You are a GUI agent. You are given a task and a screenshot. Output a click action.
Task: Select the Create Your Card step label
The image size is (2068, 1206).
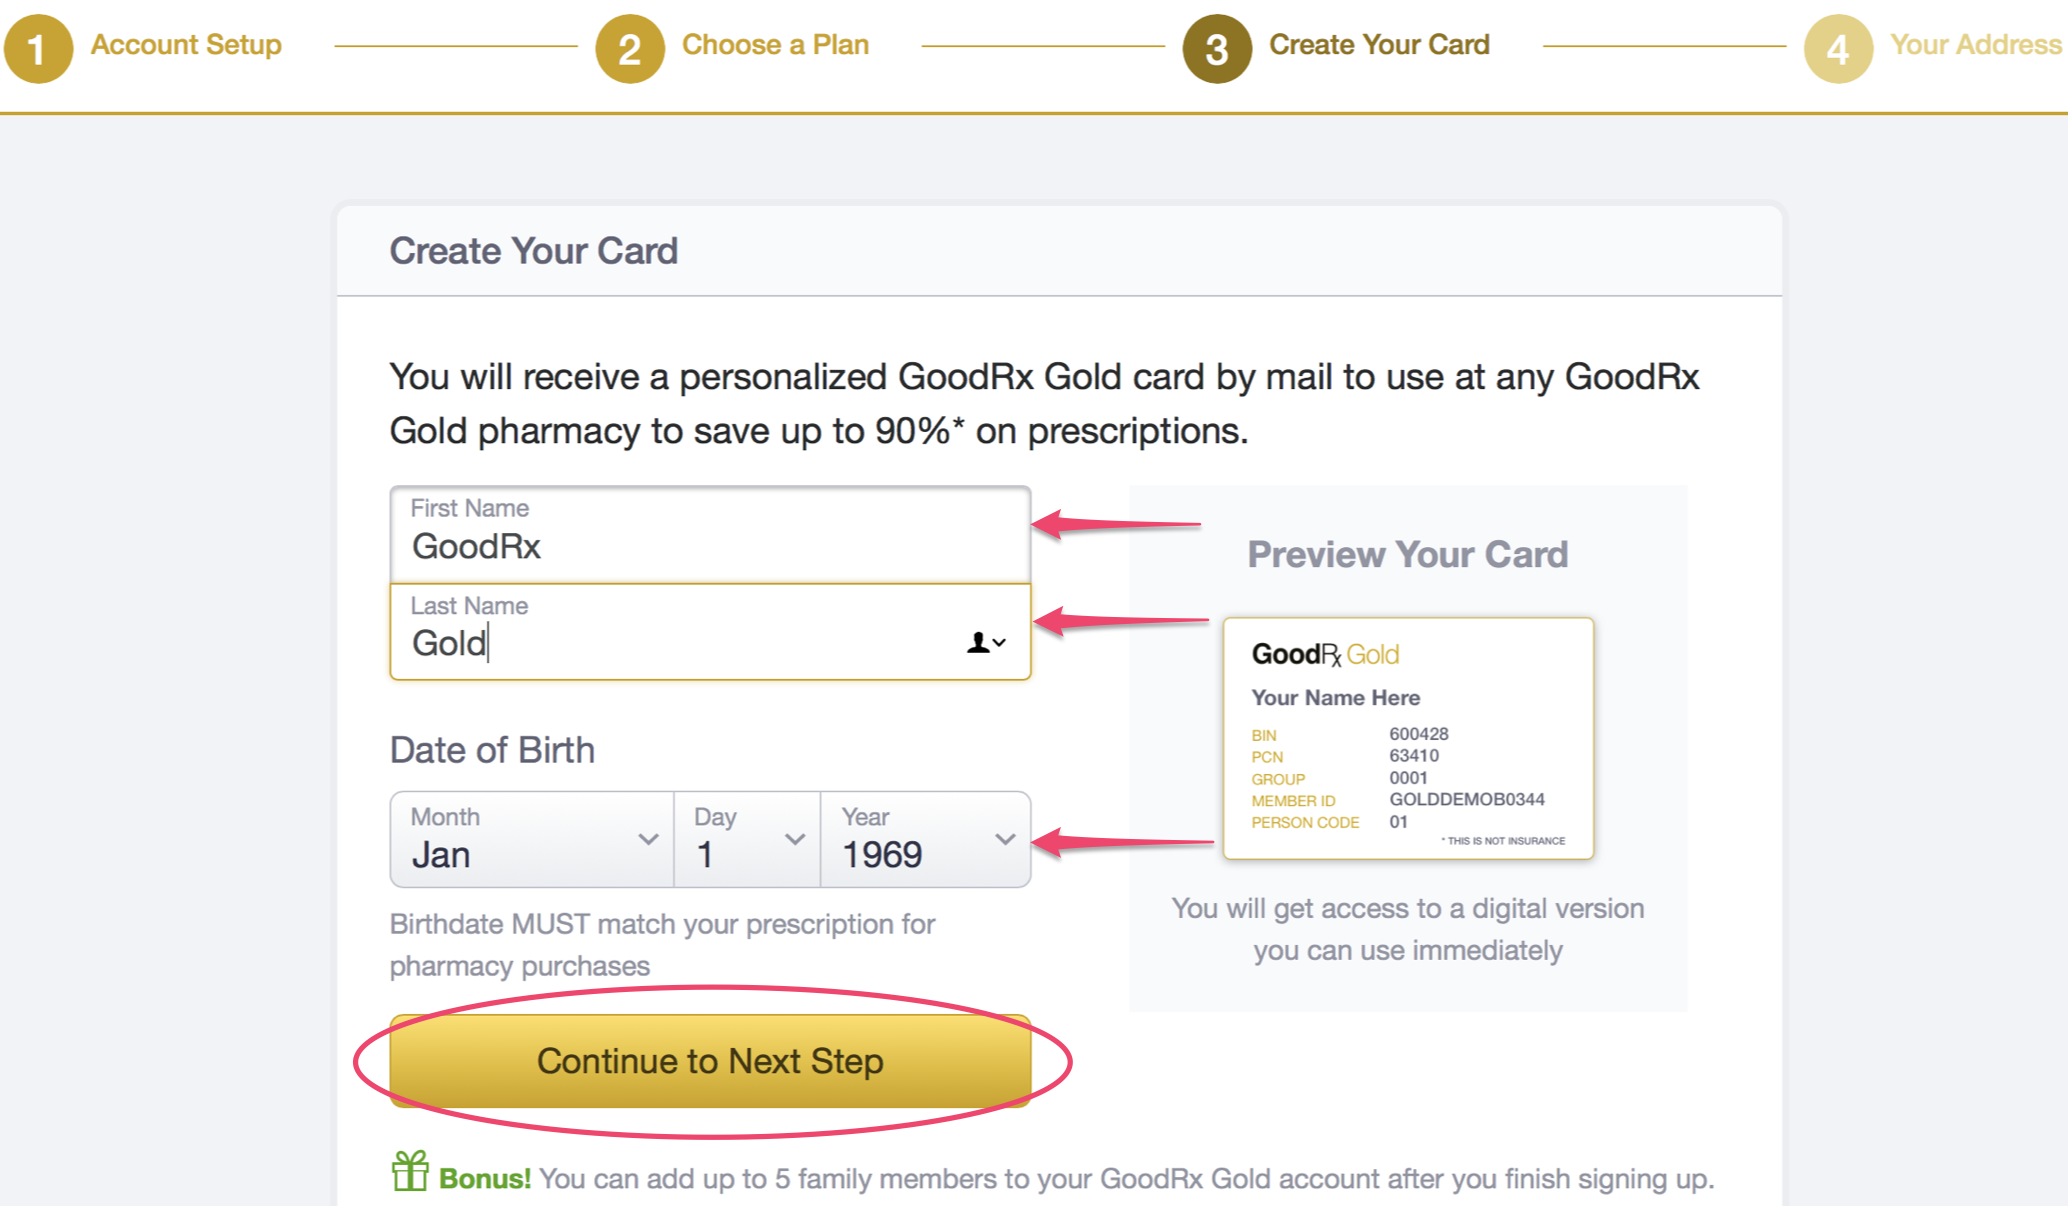1379,45
